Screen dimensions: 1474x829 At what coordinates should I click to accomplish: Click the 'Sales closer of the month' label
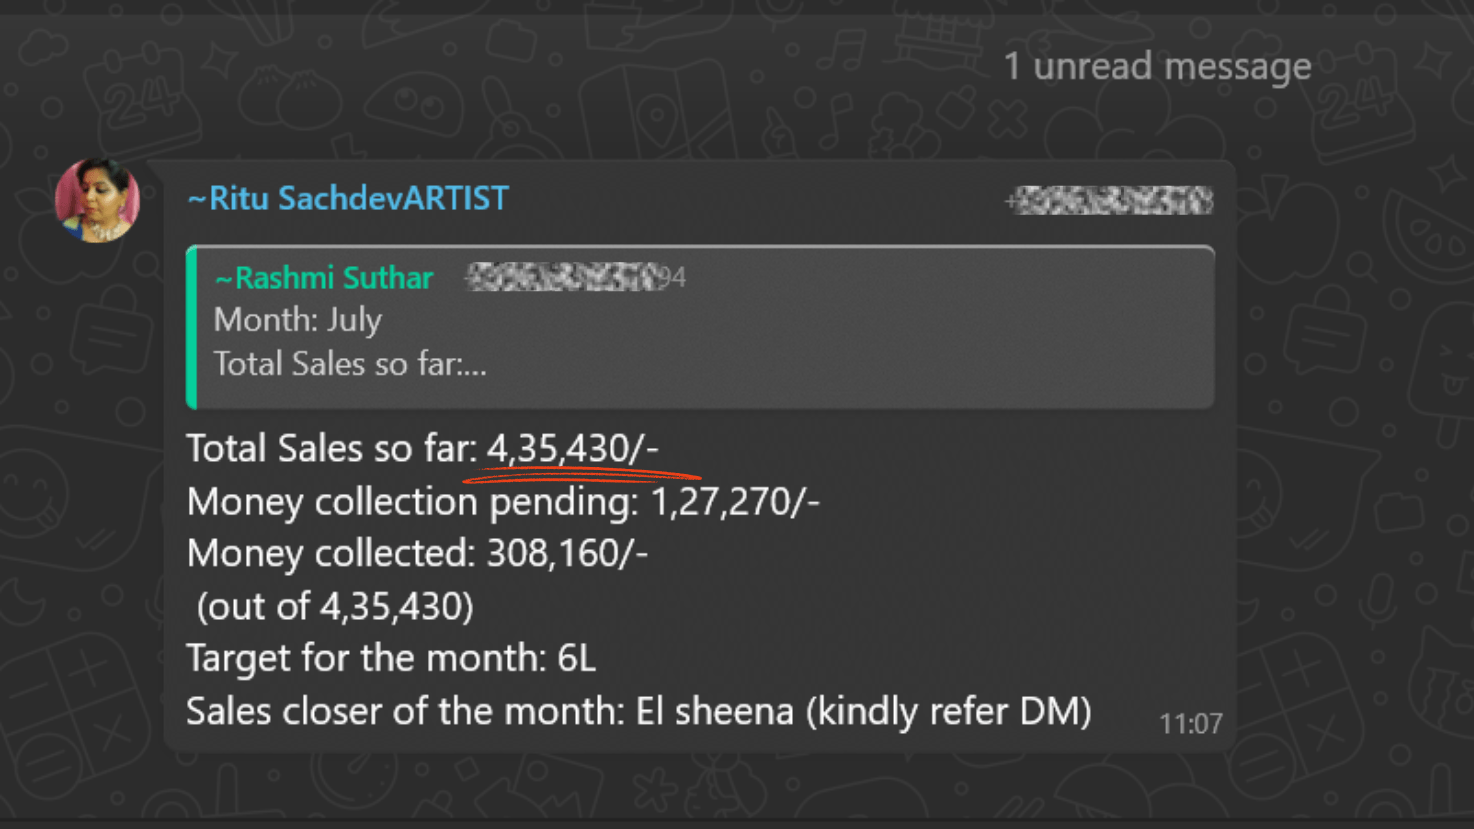[405, 711]
